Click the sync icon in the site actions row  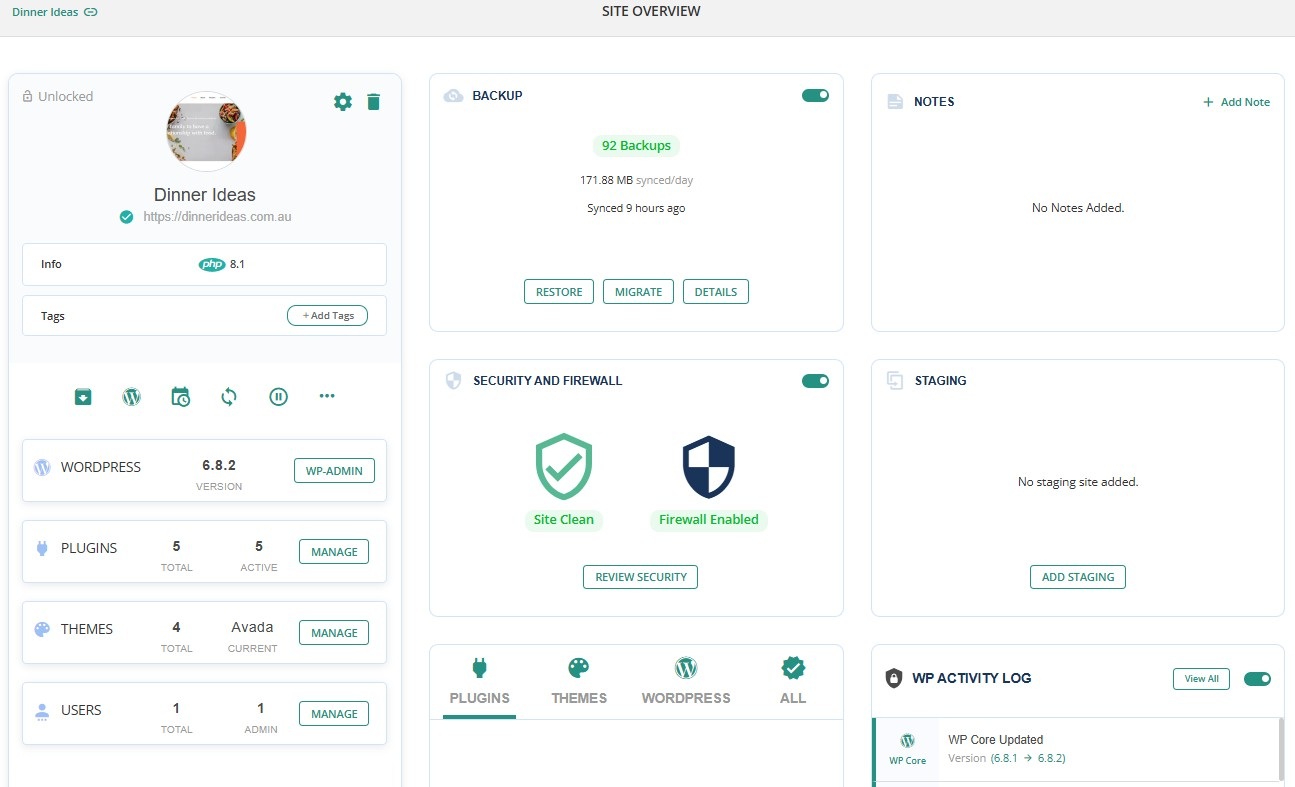pos(229,397)
